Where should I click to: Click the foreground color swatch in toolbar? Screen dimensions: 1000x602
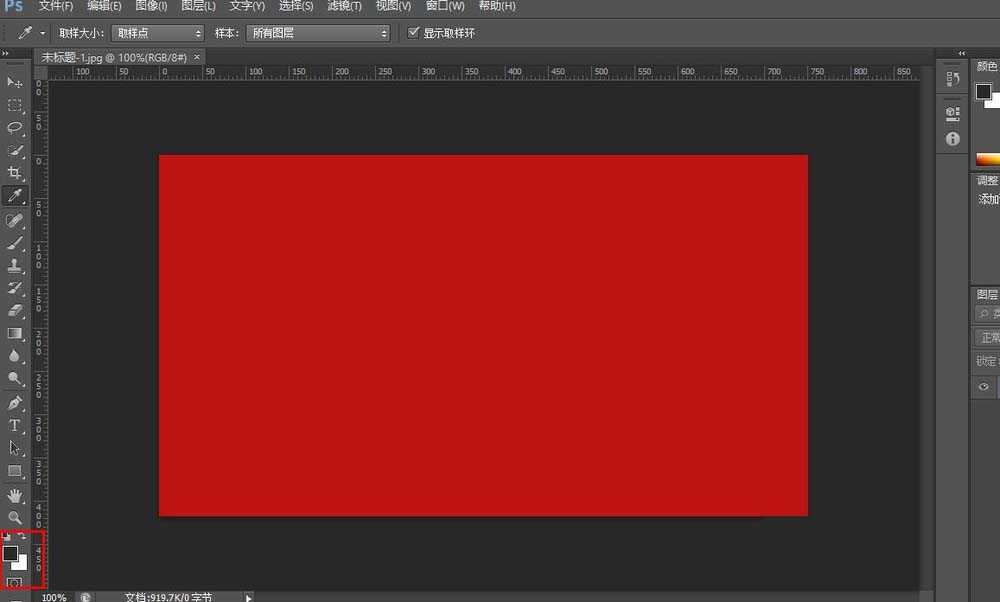pyautogui.click(x=10, y=553)
